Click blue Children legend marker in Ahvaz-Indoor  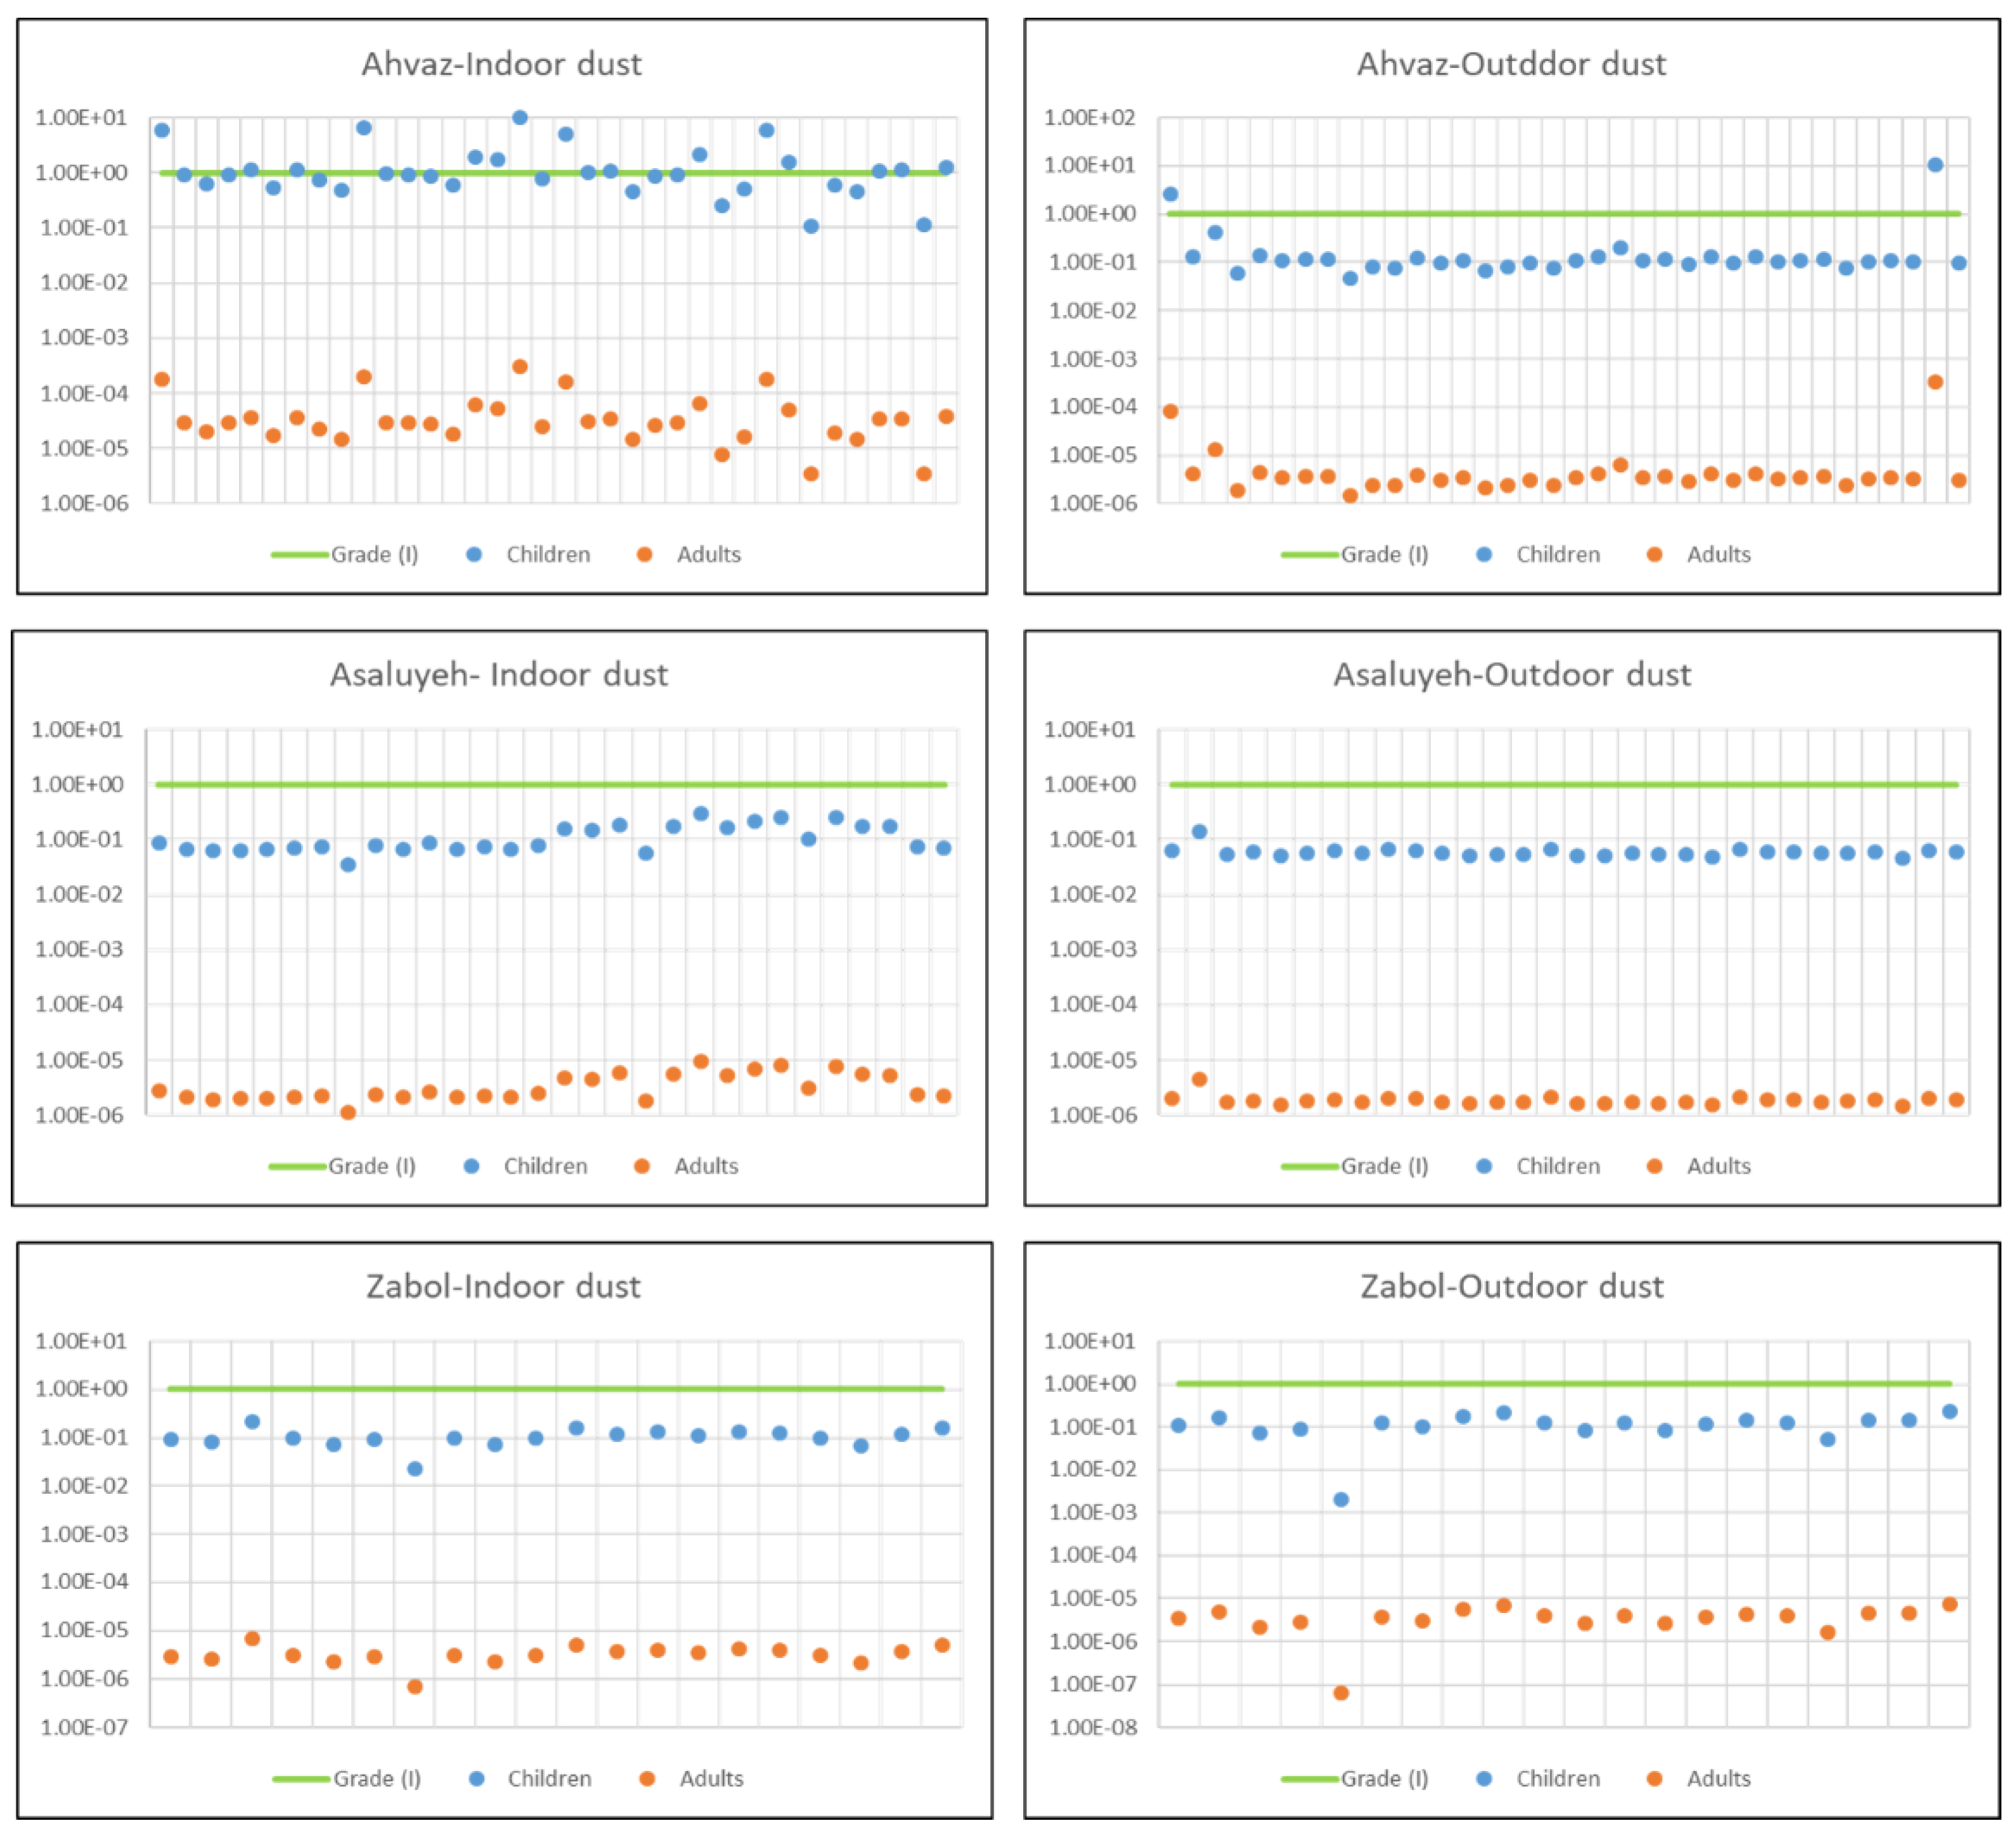point(474,554)
